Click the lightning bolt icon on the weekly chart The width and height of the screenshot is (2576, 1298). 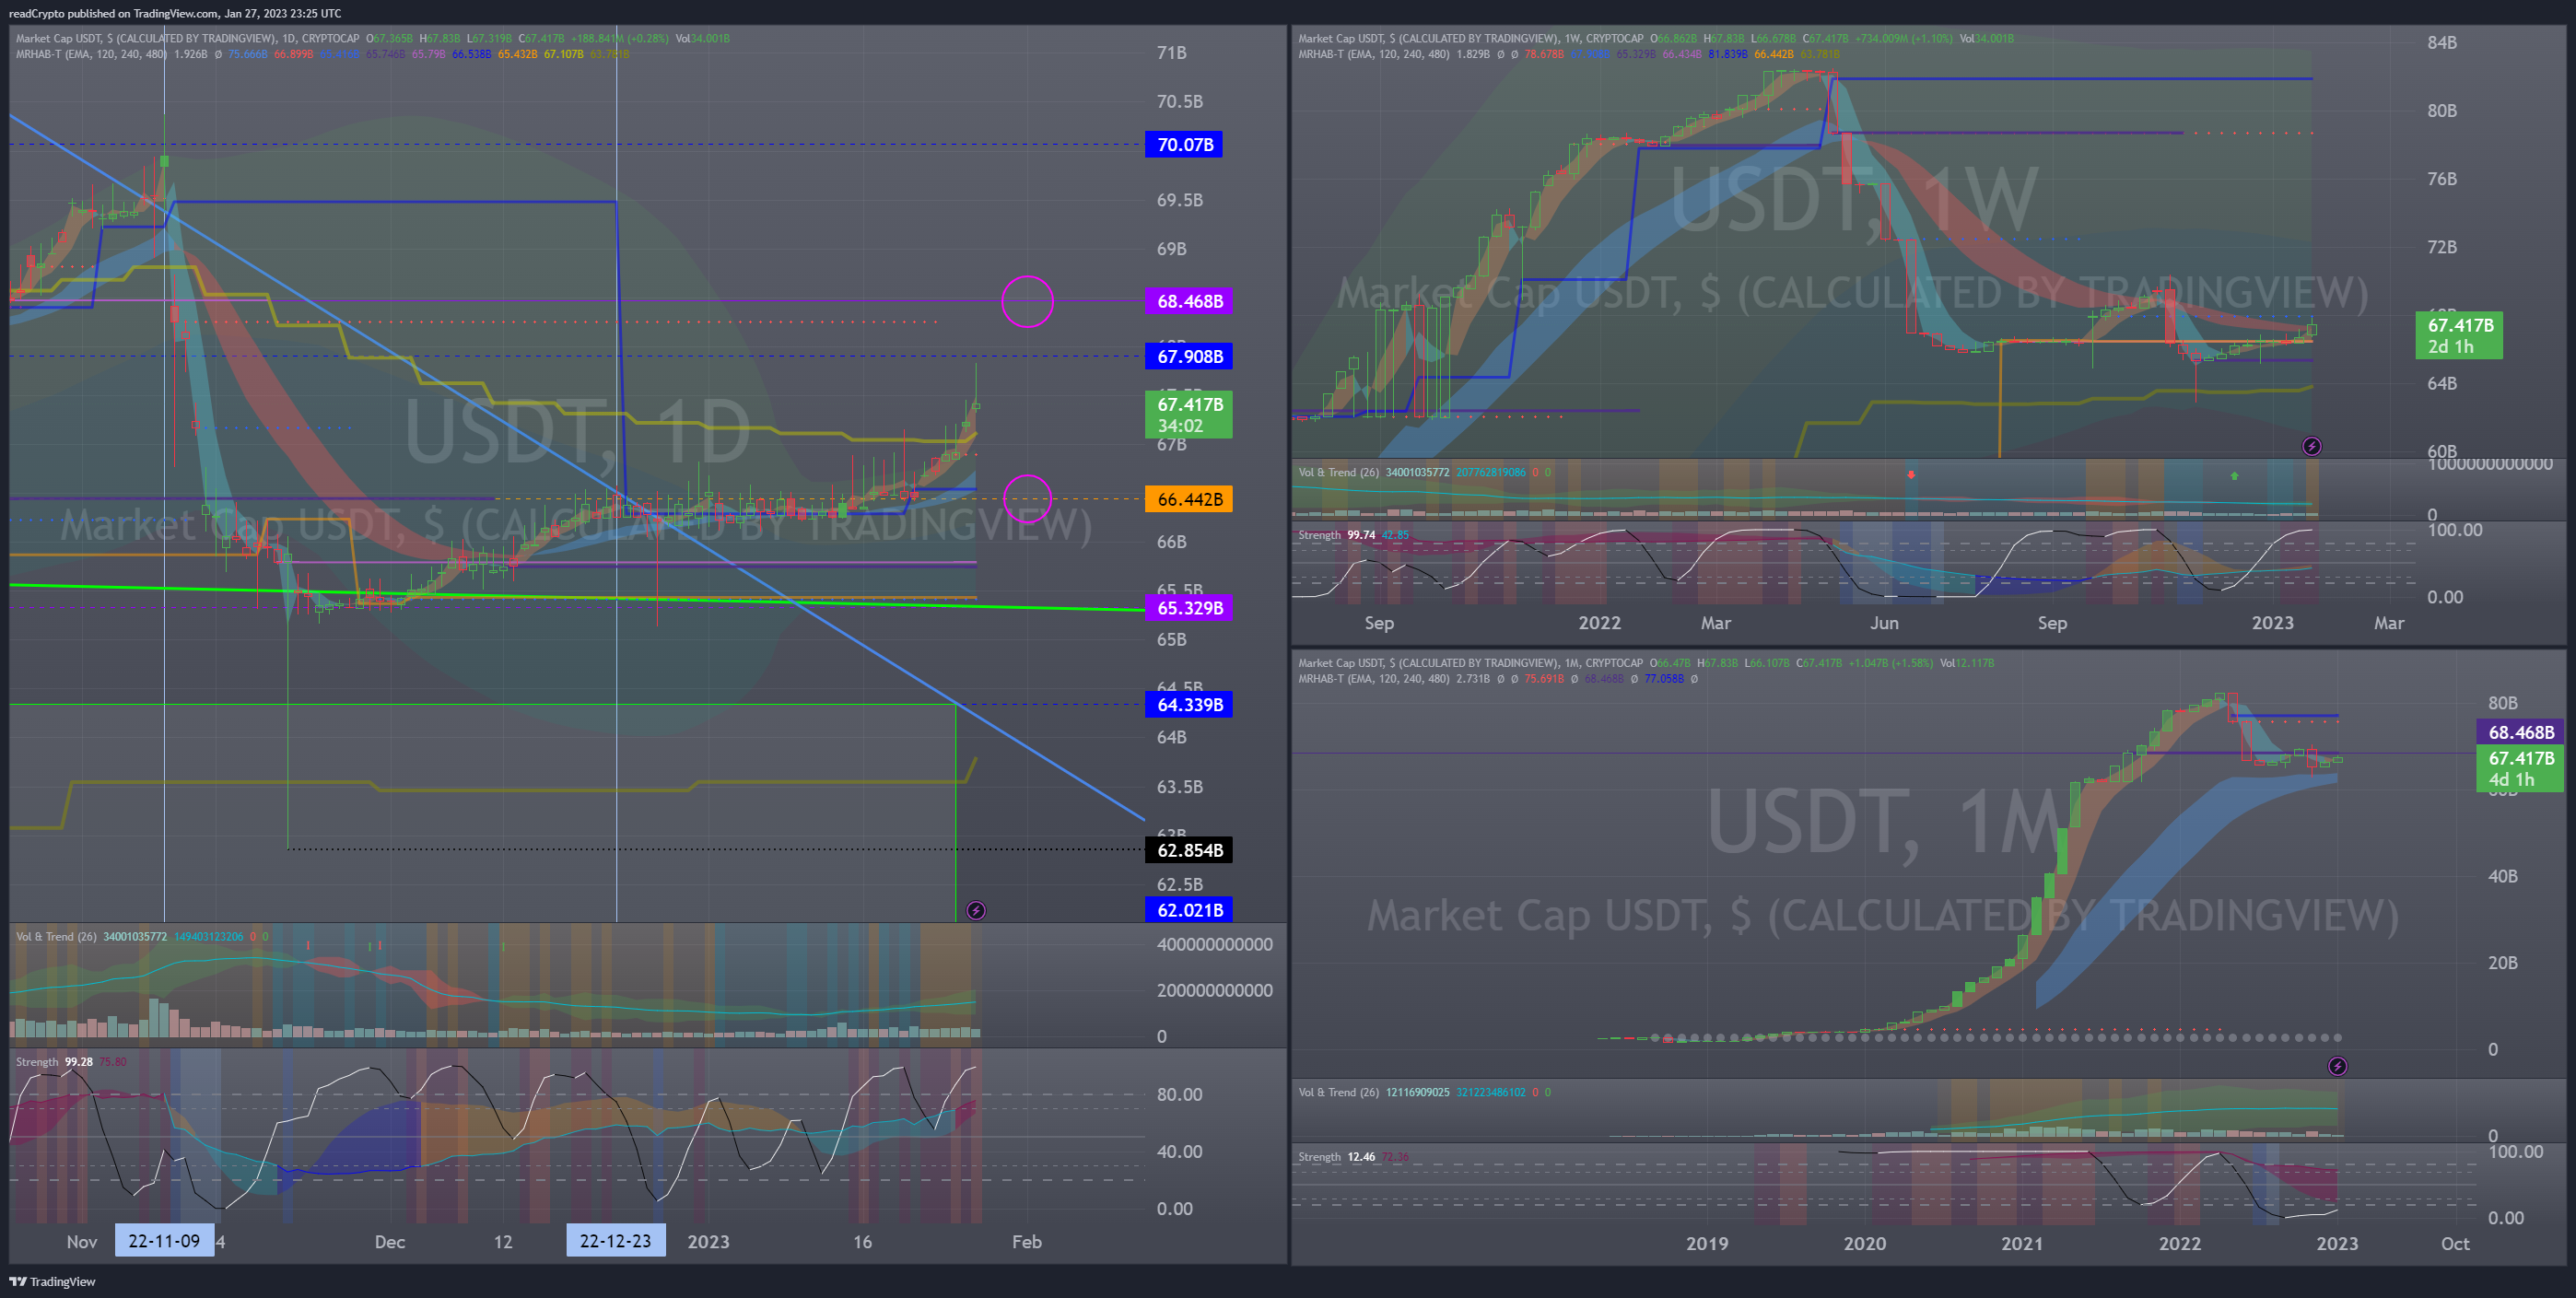2312,446
